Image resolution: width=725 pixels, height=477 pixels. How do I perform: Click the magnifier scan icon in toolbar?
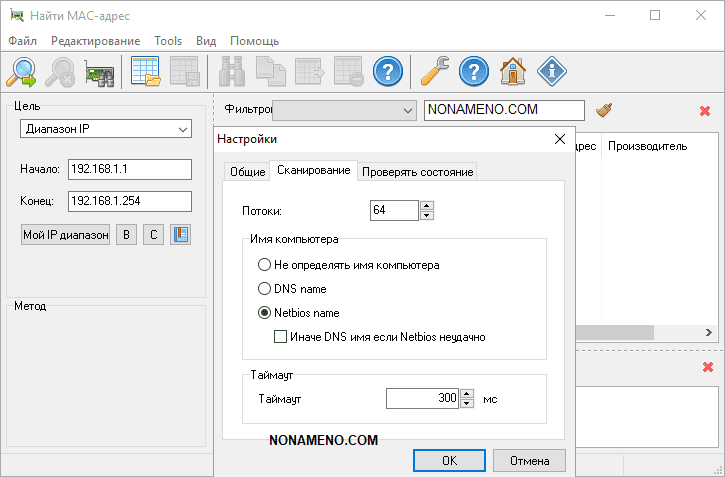21,72
